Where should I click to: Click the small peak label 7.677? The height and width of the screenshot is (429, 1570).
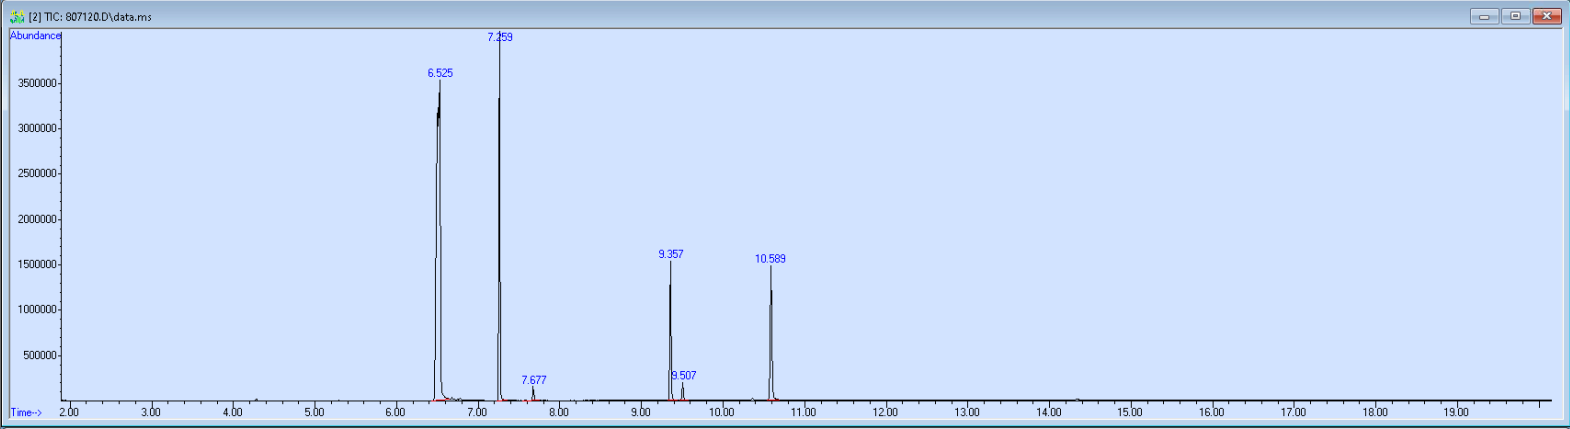(x=534, y=380)
